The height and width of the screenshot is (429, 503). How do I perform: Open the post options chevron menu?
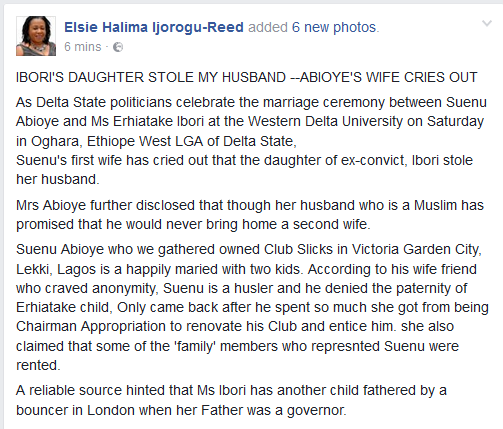coord(487,23)
